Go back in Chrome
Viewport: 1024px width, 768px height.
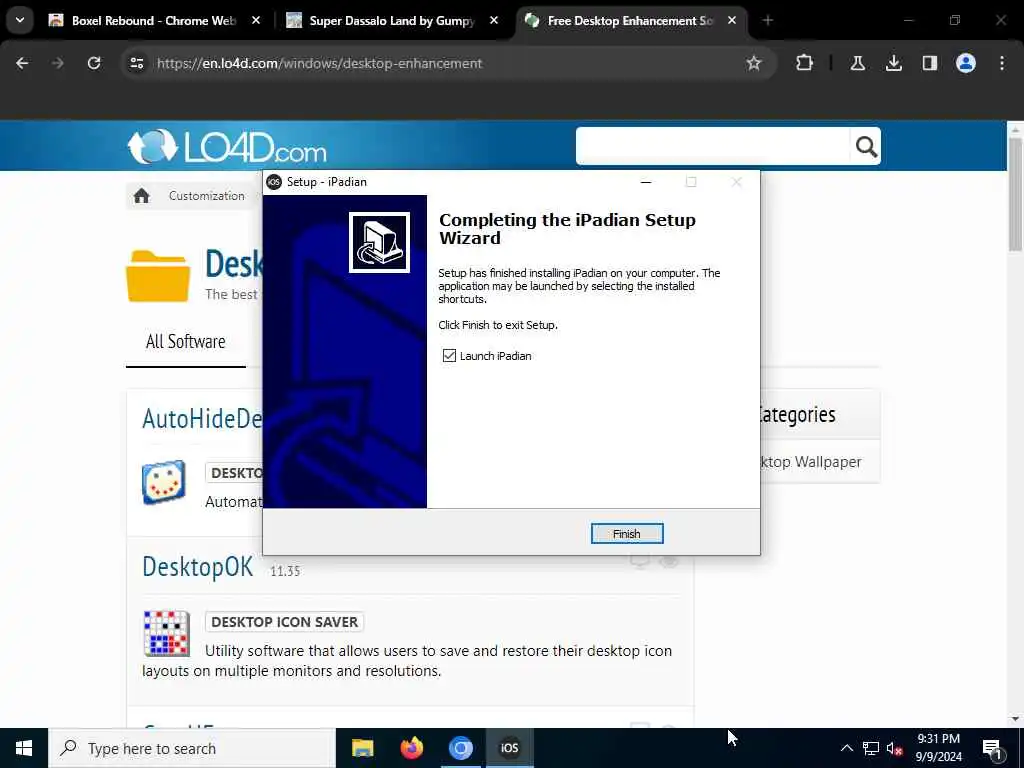pyautogui.click(x=22, y=63)
